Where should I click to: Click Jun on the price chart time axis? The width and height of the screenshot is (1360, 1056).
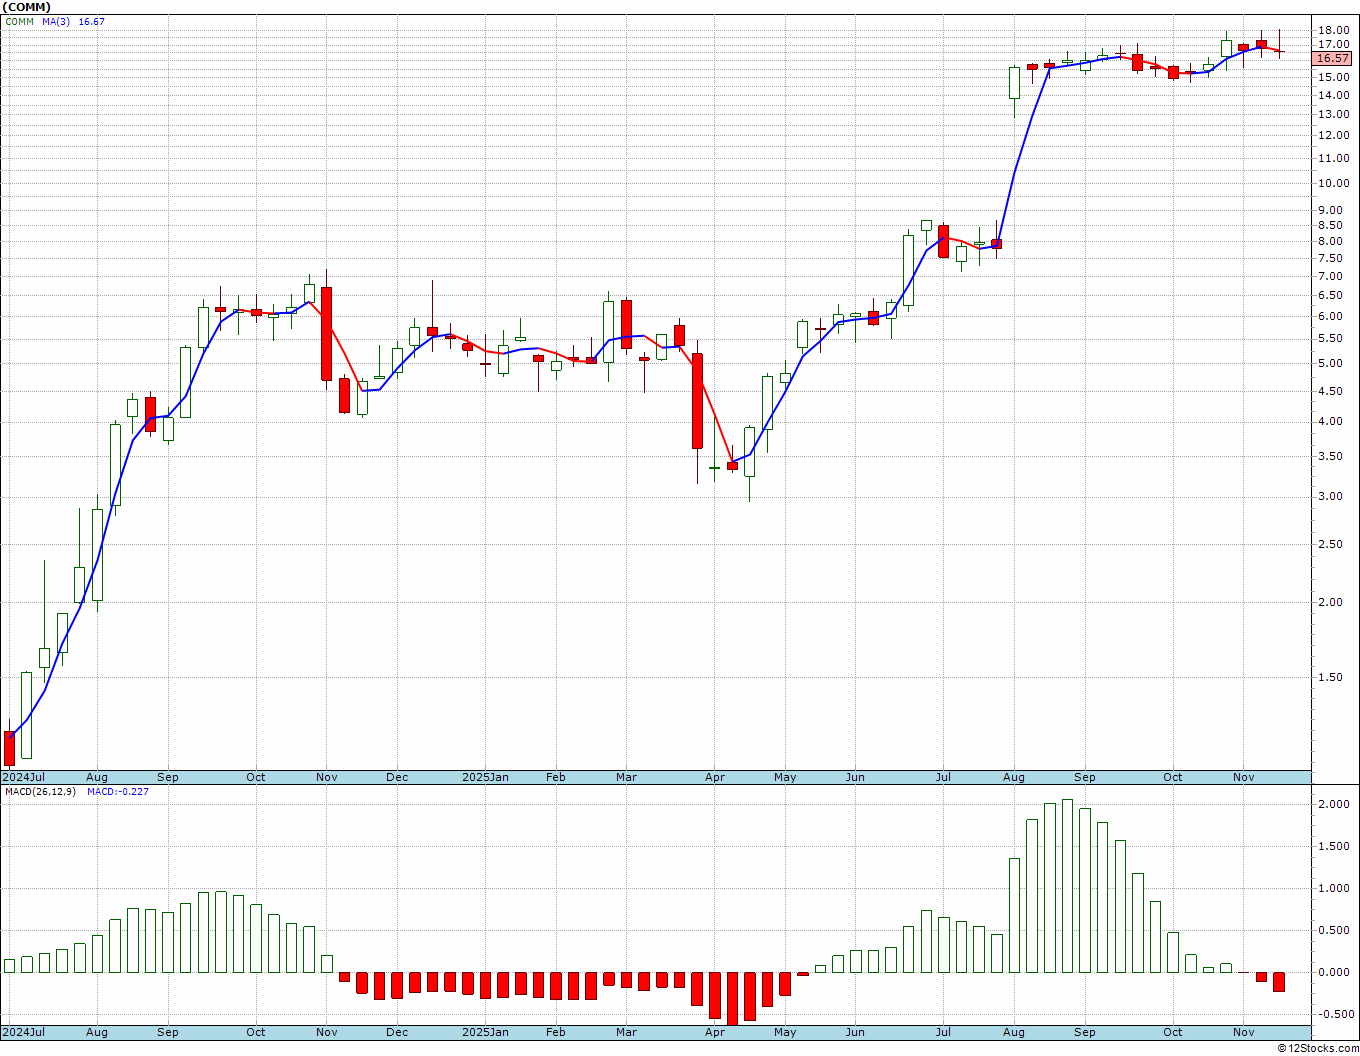(x=856, y=777)
